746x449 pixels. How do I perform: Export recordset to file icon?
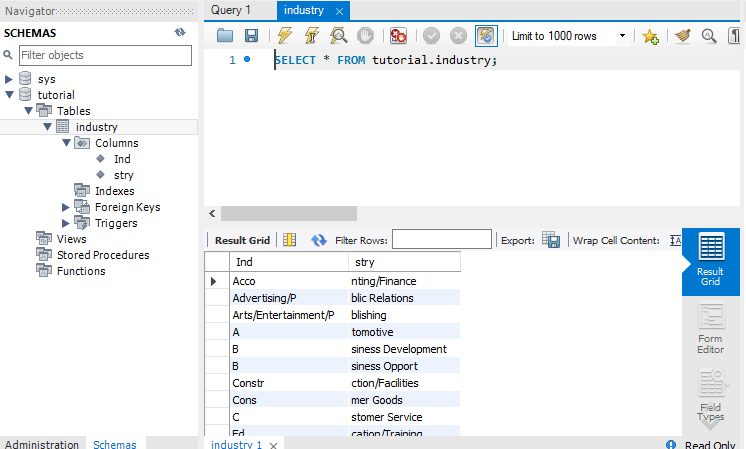550,240
